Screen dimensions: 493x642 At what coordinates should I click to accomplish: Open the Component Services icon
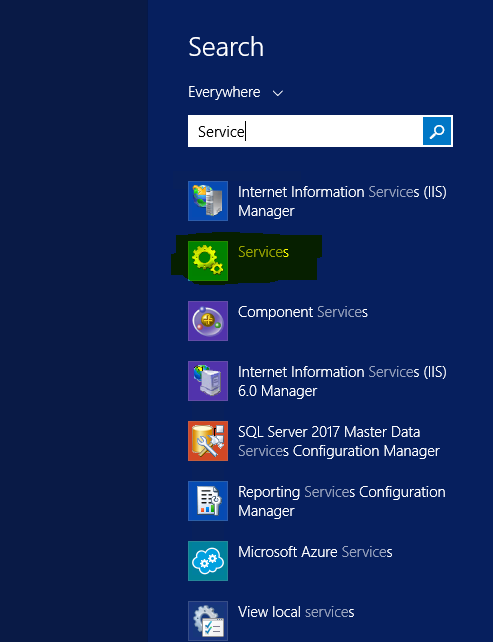pyautogui.click(x=208, y=321)
